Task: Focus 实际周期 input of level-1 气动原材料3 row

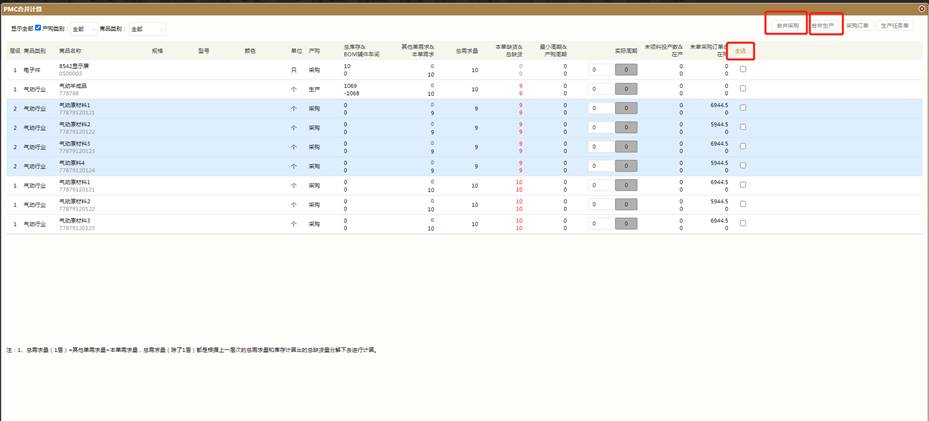Action: click(601, 224)
